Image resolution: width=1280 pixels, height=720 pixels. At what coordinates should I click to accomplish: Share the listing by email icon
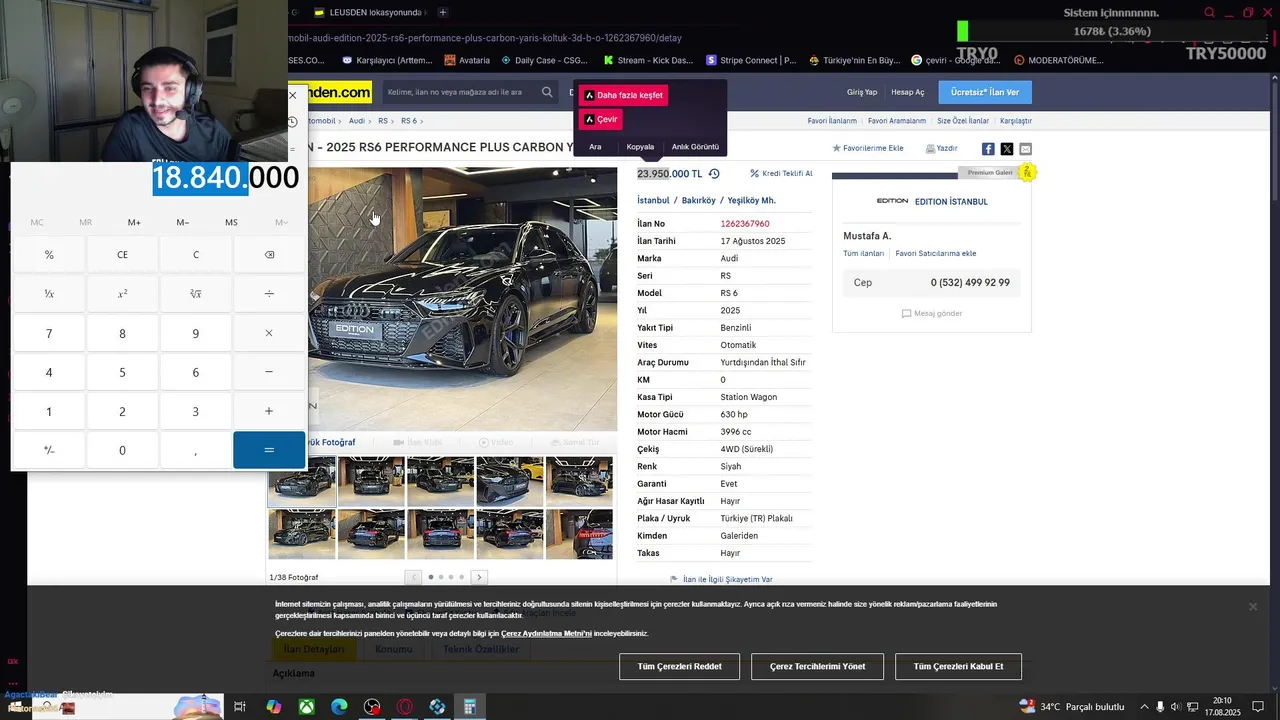tap(1025, 149)
